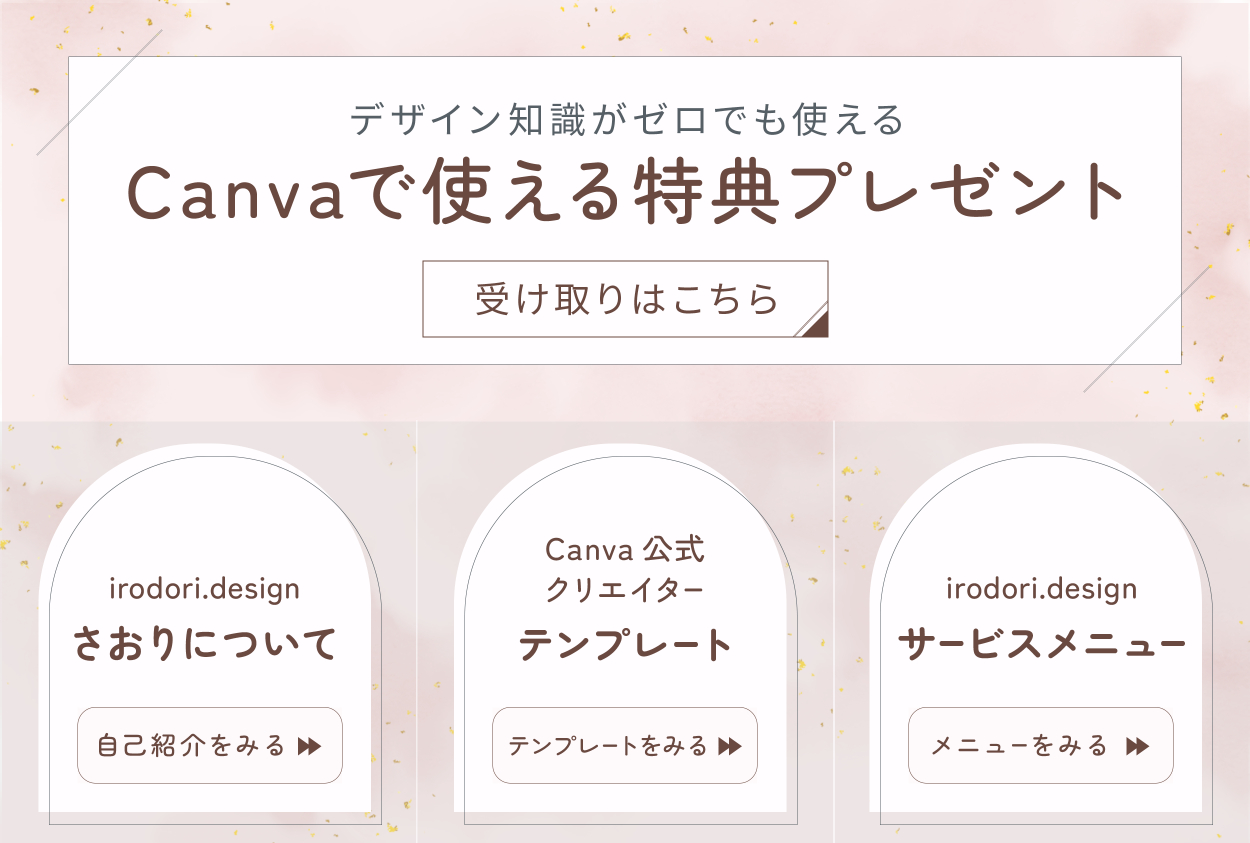Click the double-arrow icon beside 自己紹介をみる
Viewport: 1250px width, 843px height.
(x=309, y=746)
